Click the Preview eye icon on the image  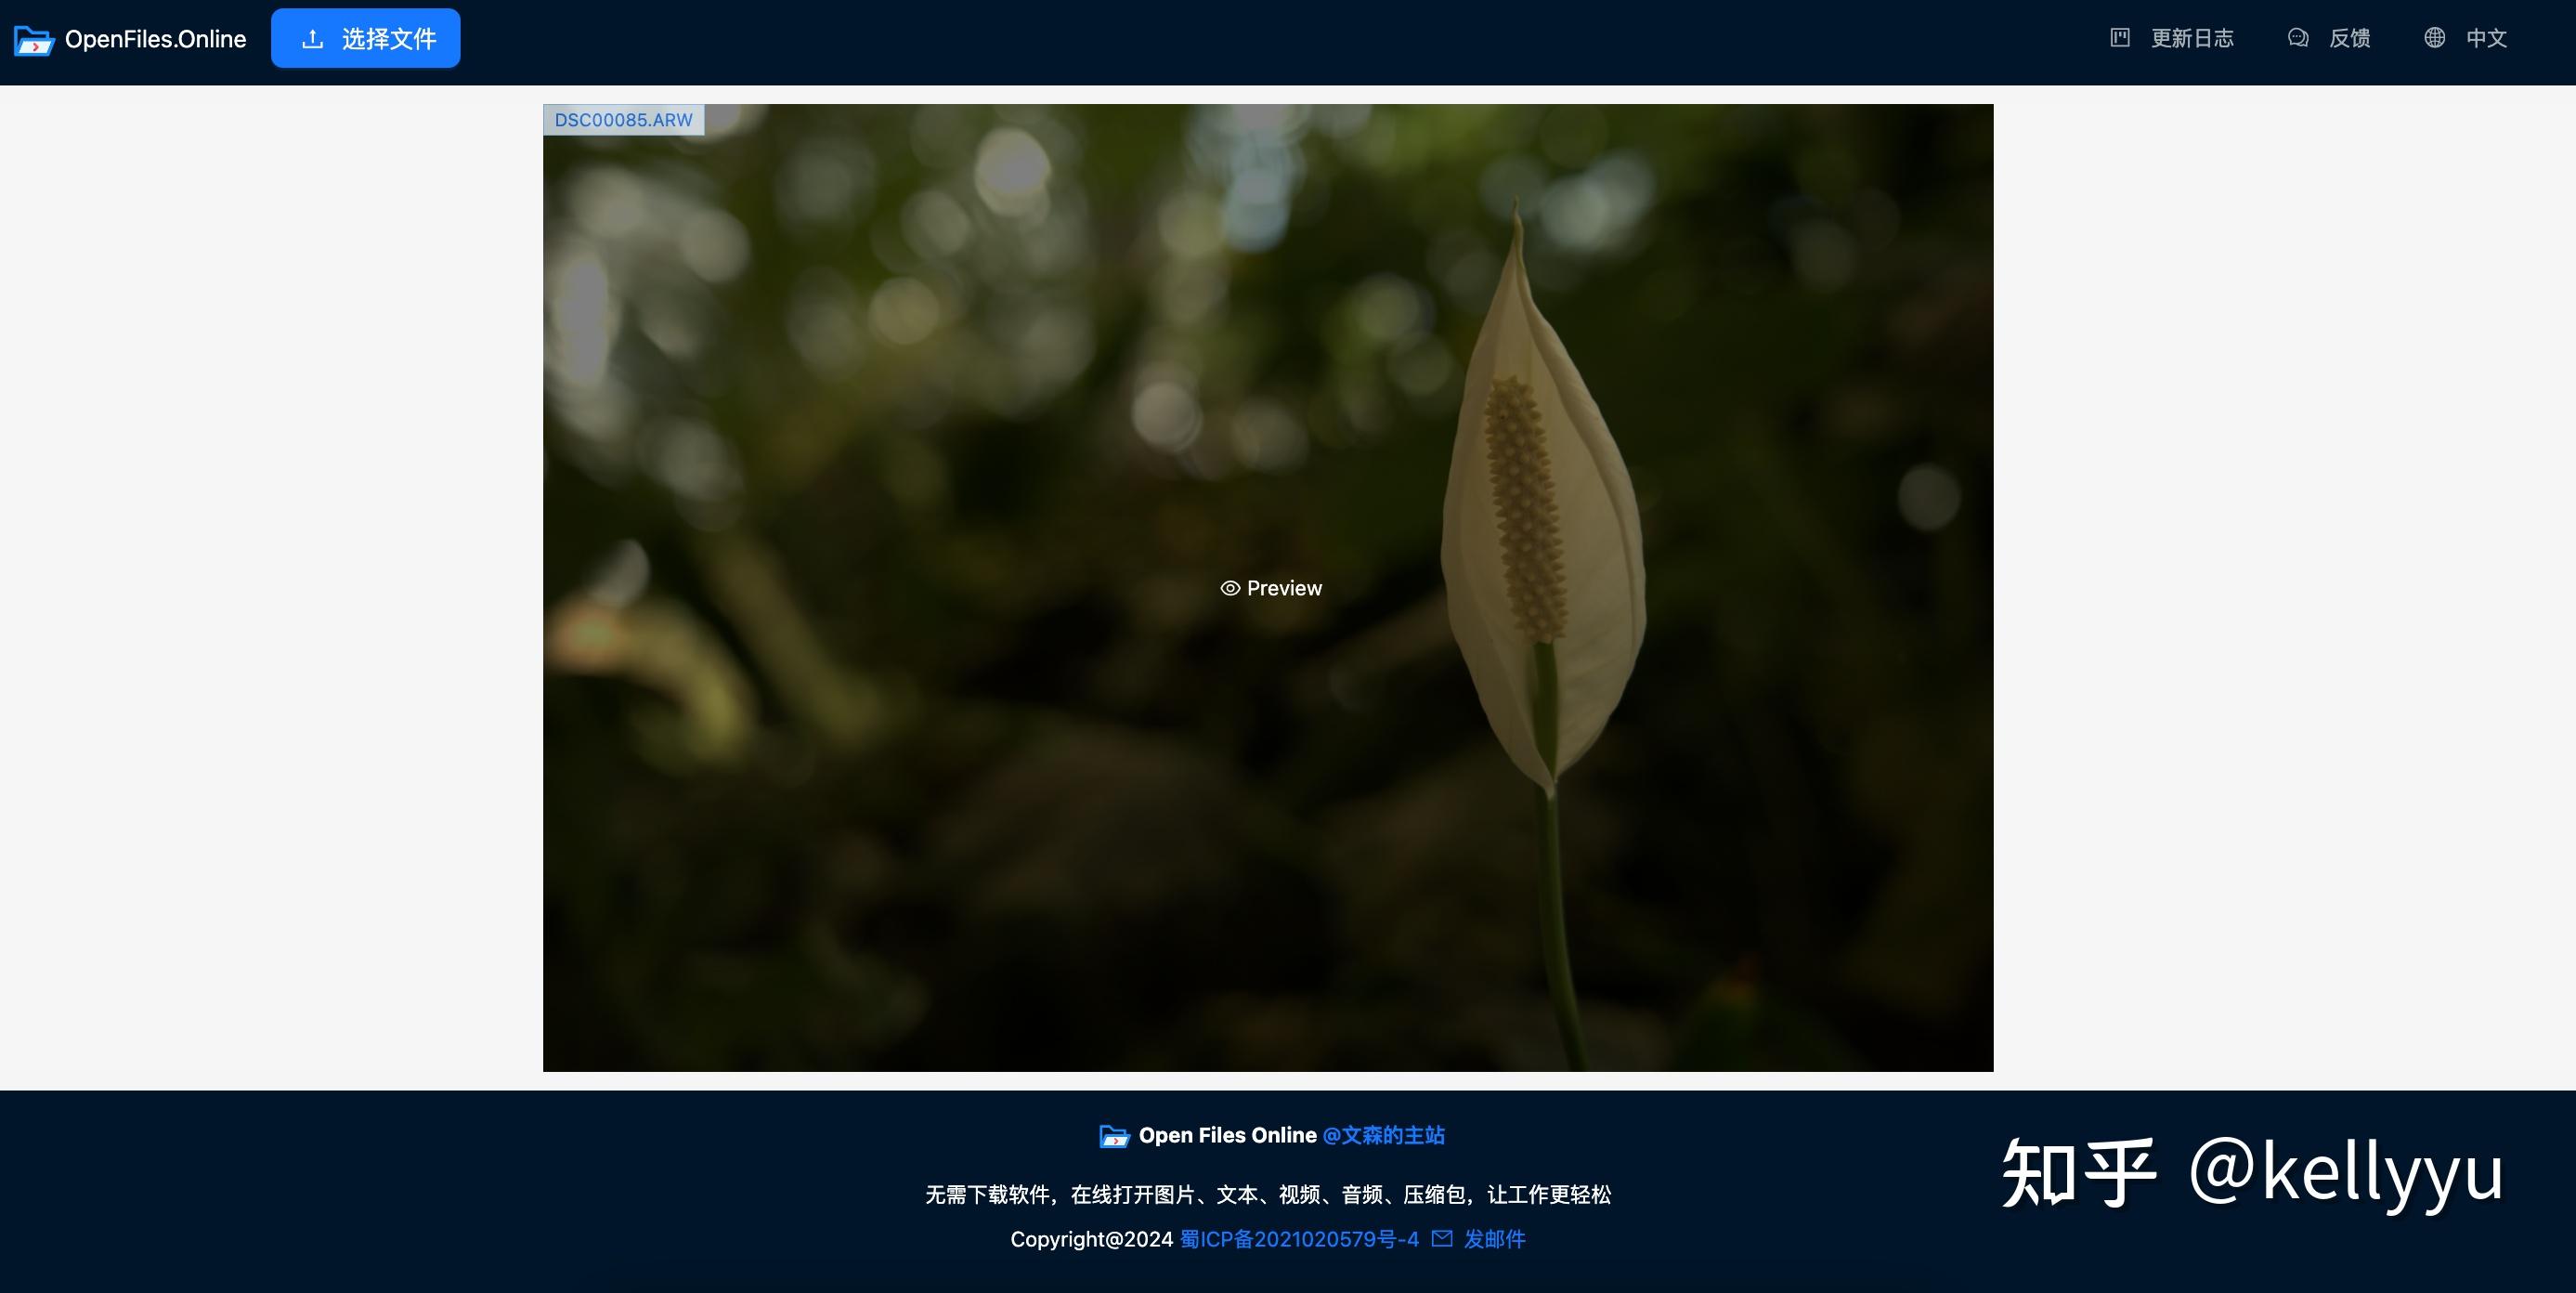click(1230, 588)
